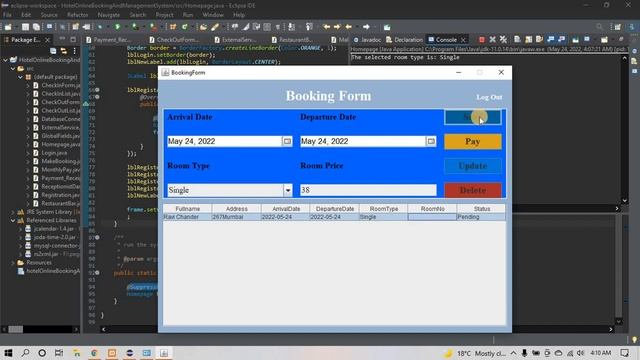Image resolution: width=640 pixels, height=360 pixels.
Task: Open the Arrival Date calendar picker
Action: coord(287,141)
